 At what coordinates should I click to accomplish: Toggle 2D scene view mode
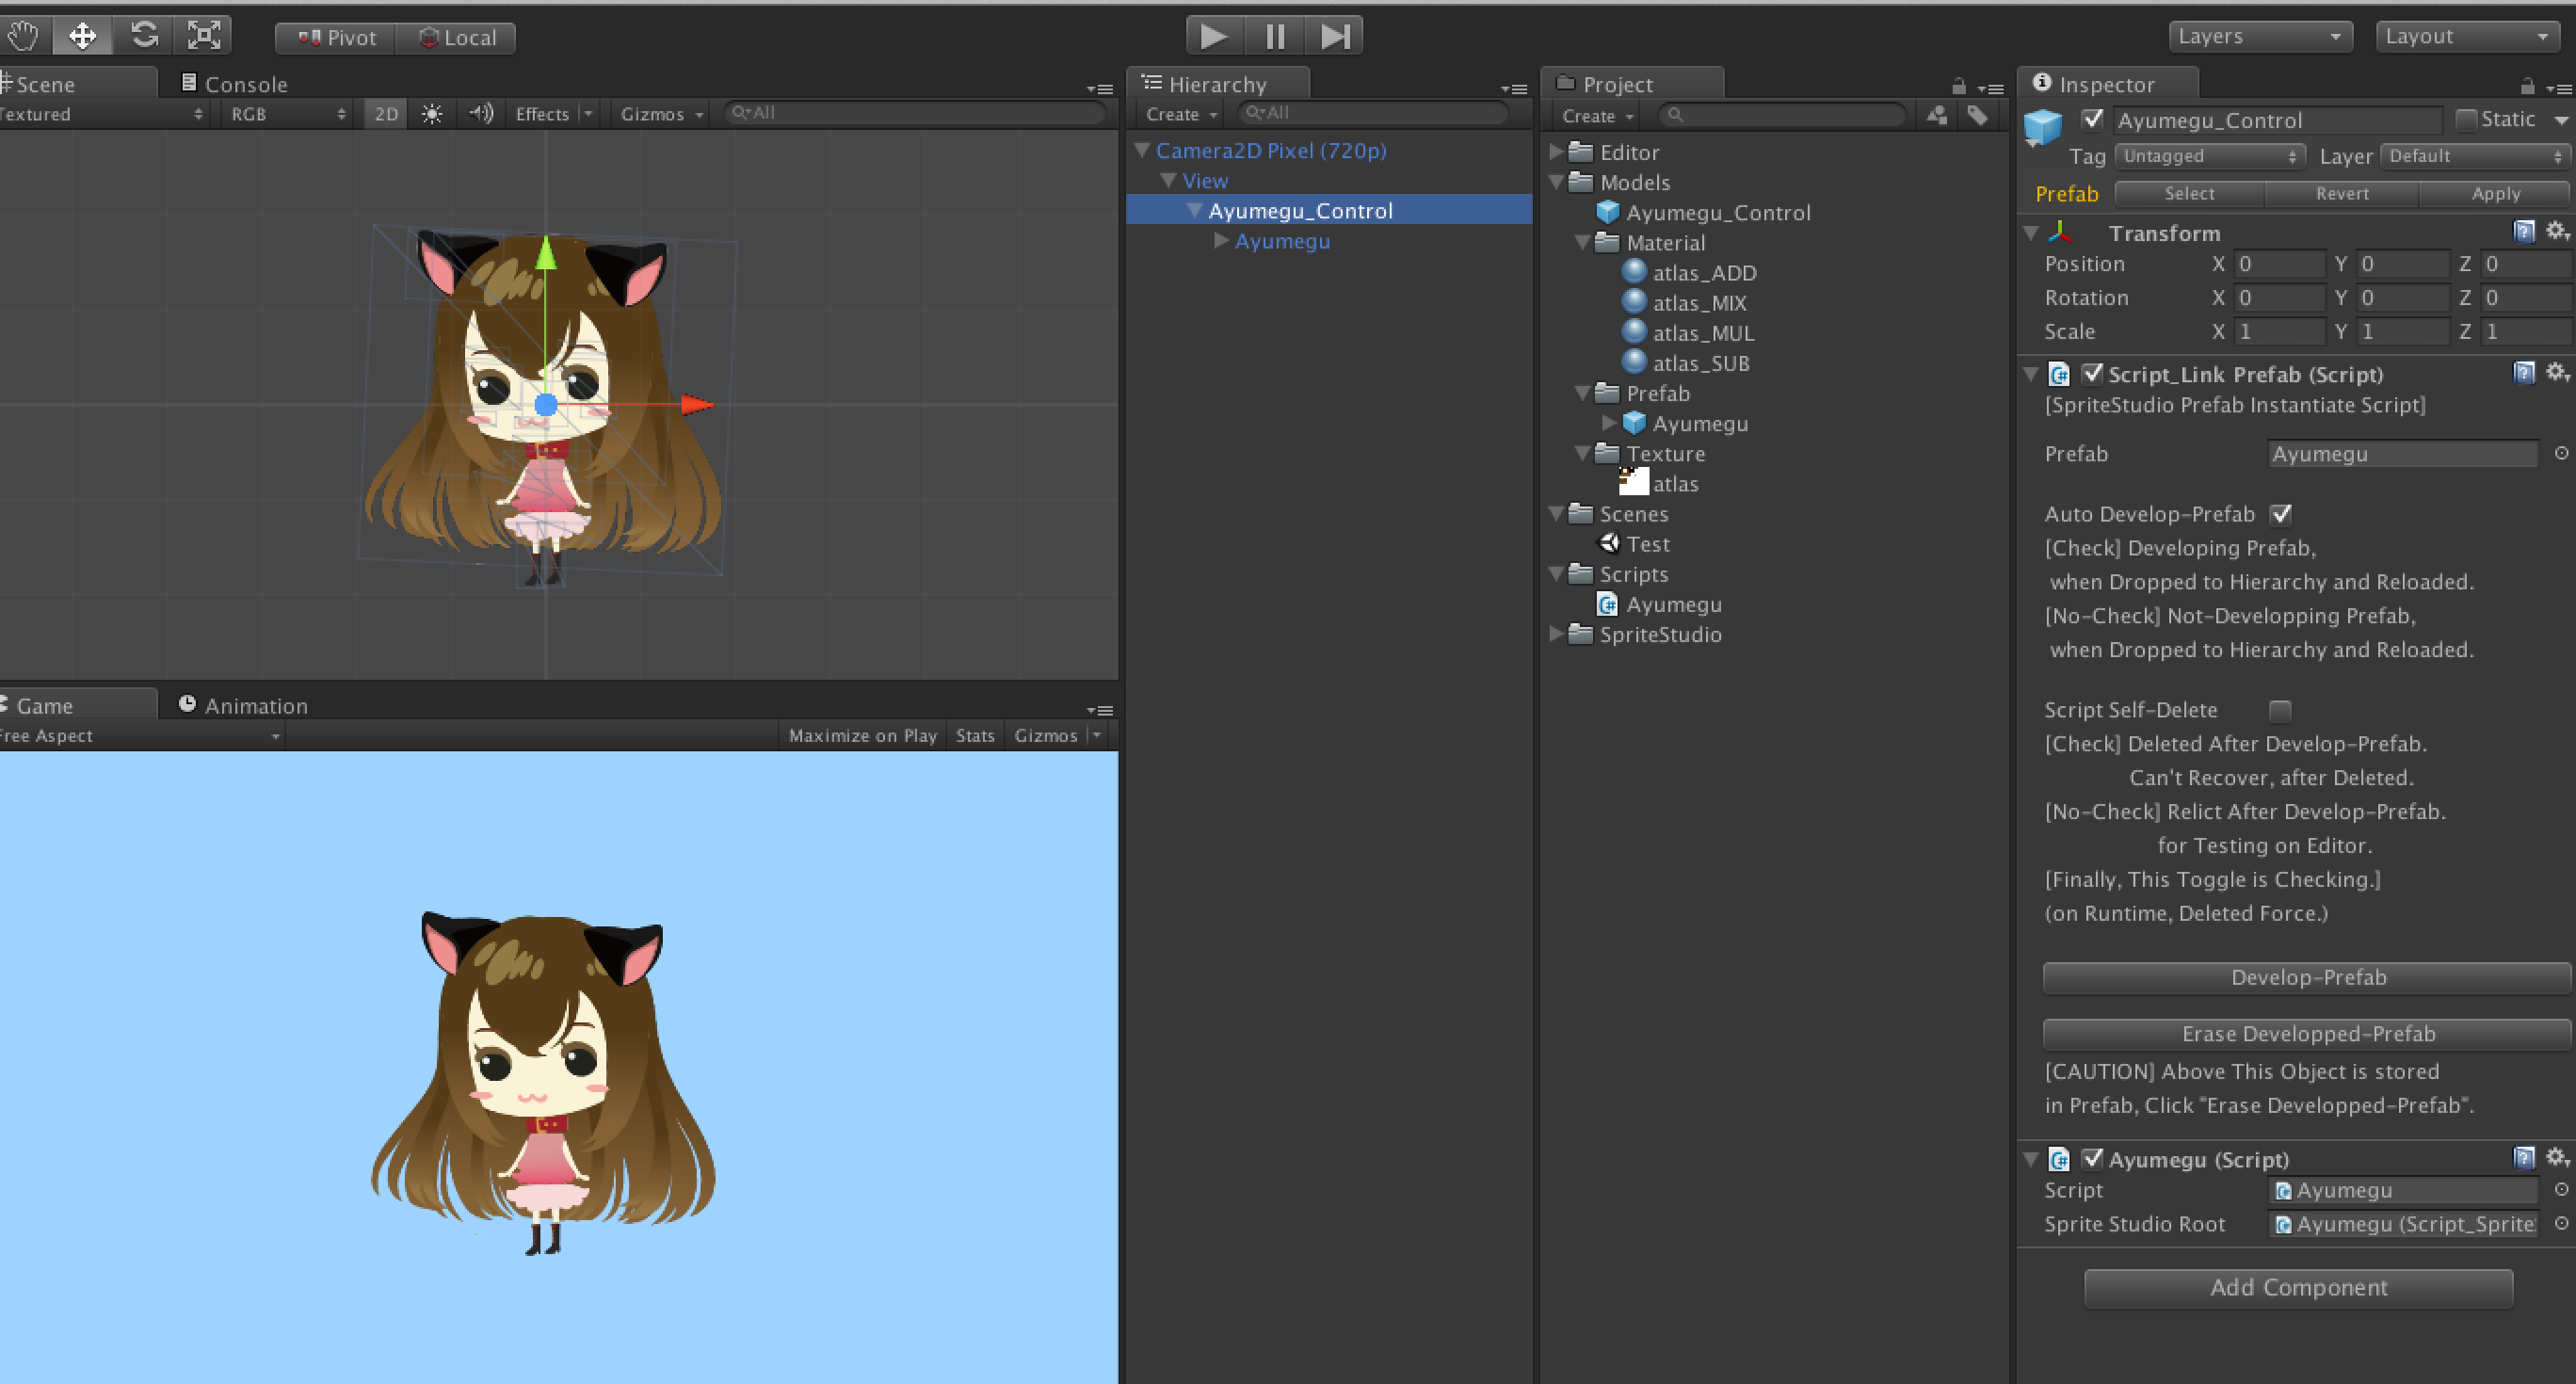386,114
